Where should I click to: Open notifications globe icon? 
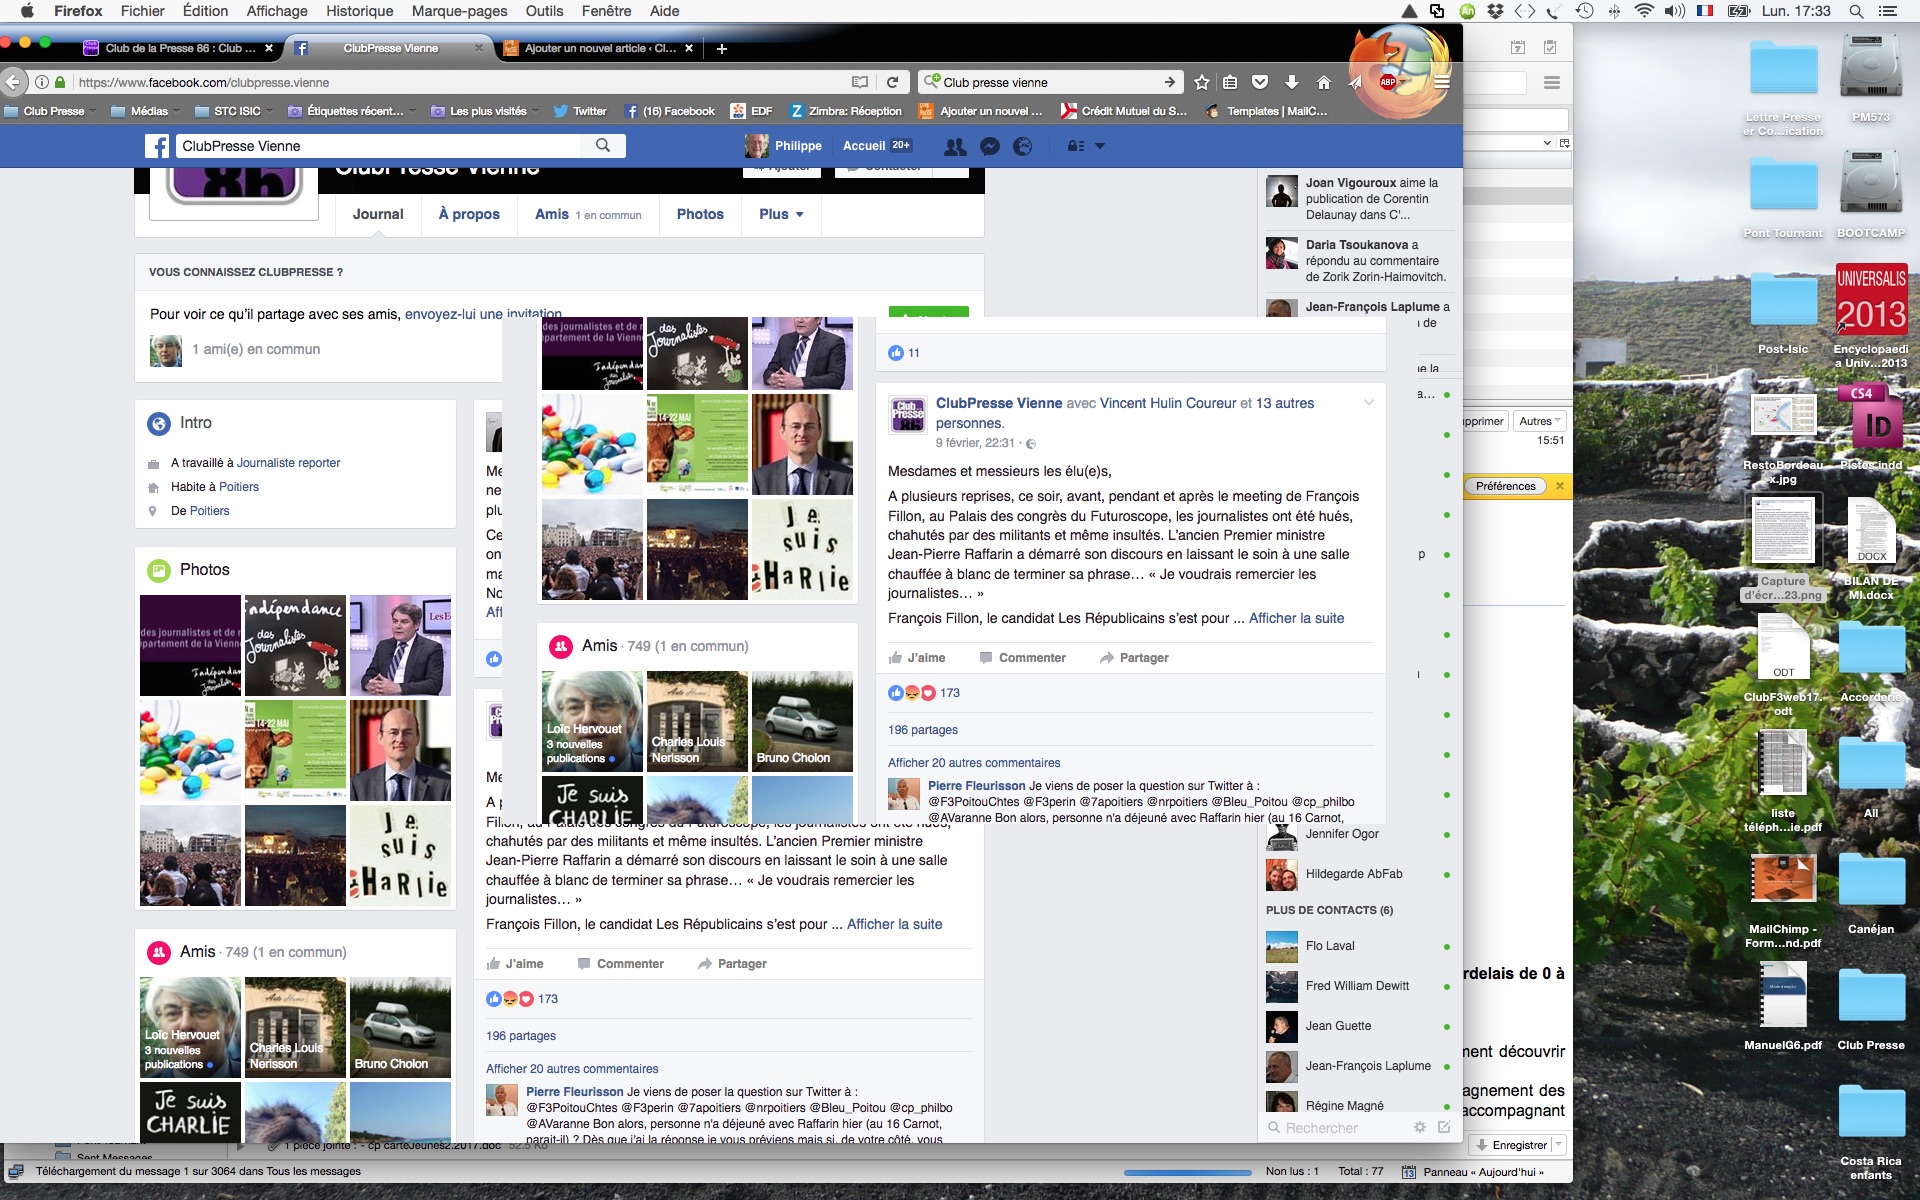[1022, 146]
